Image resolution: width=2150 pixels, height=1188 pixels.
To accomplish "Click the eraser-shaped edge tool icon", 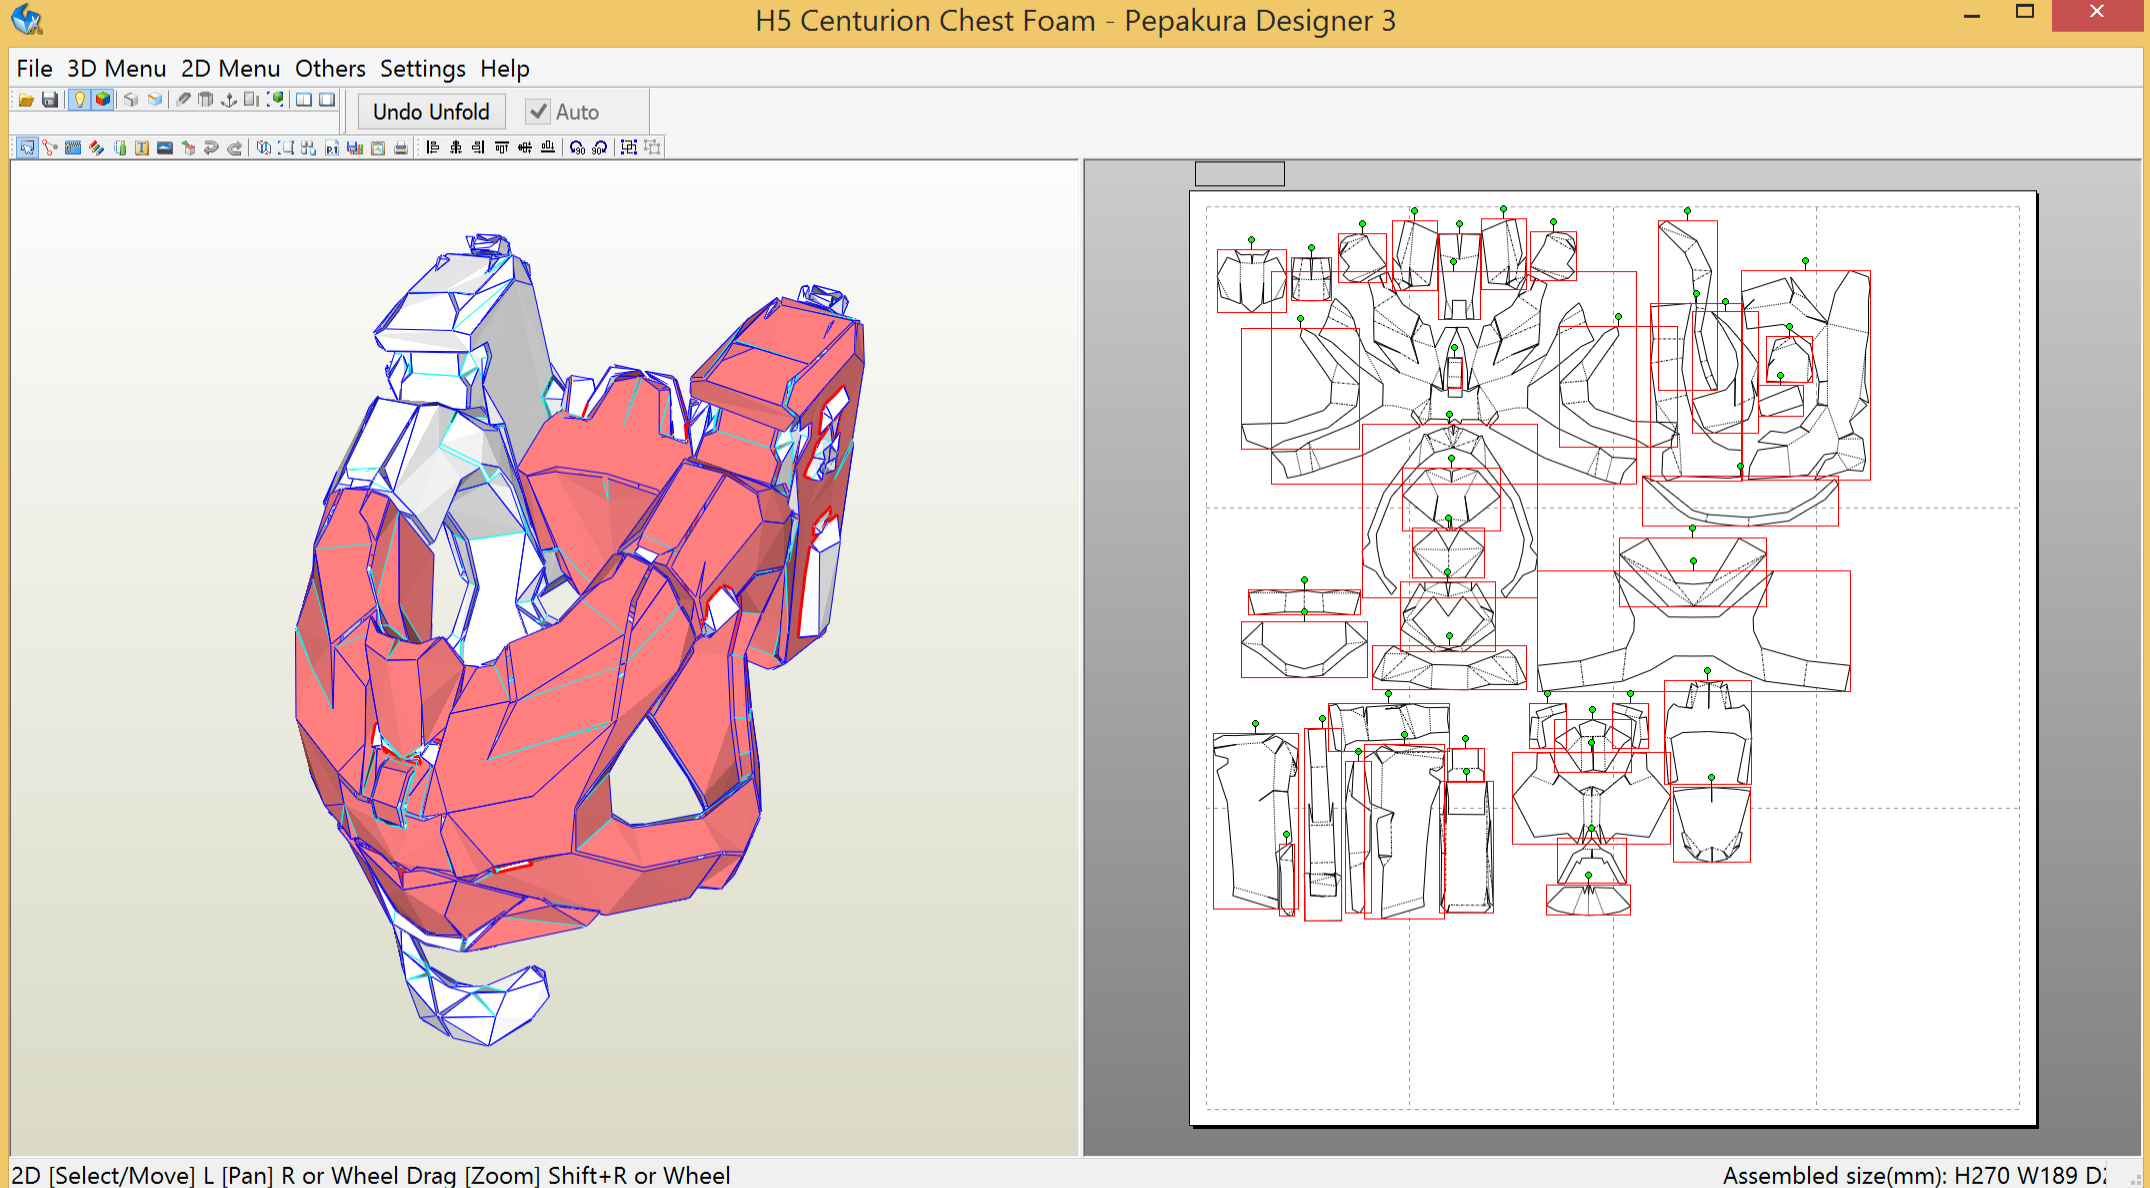I will tap(183, 100).
